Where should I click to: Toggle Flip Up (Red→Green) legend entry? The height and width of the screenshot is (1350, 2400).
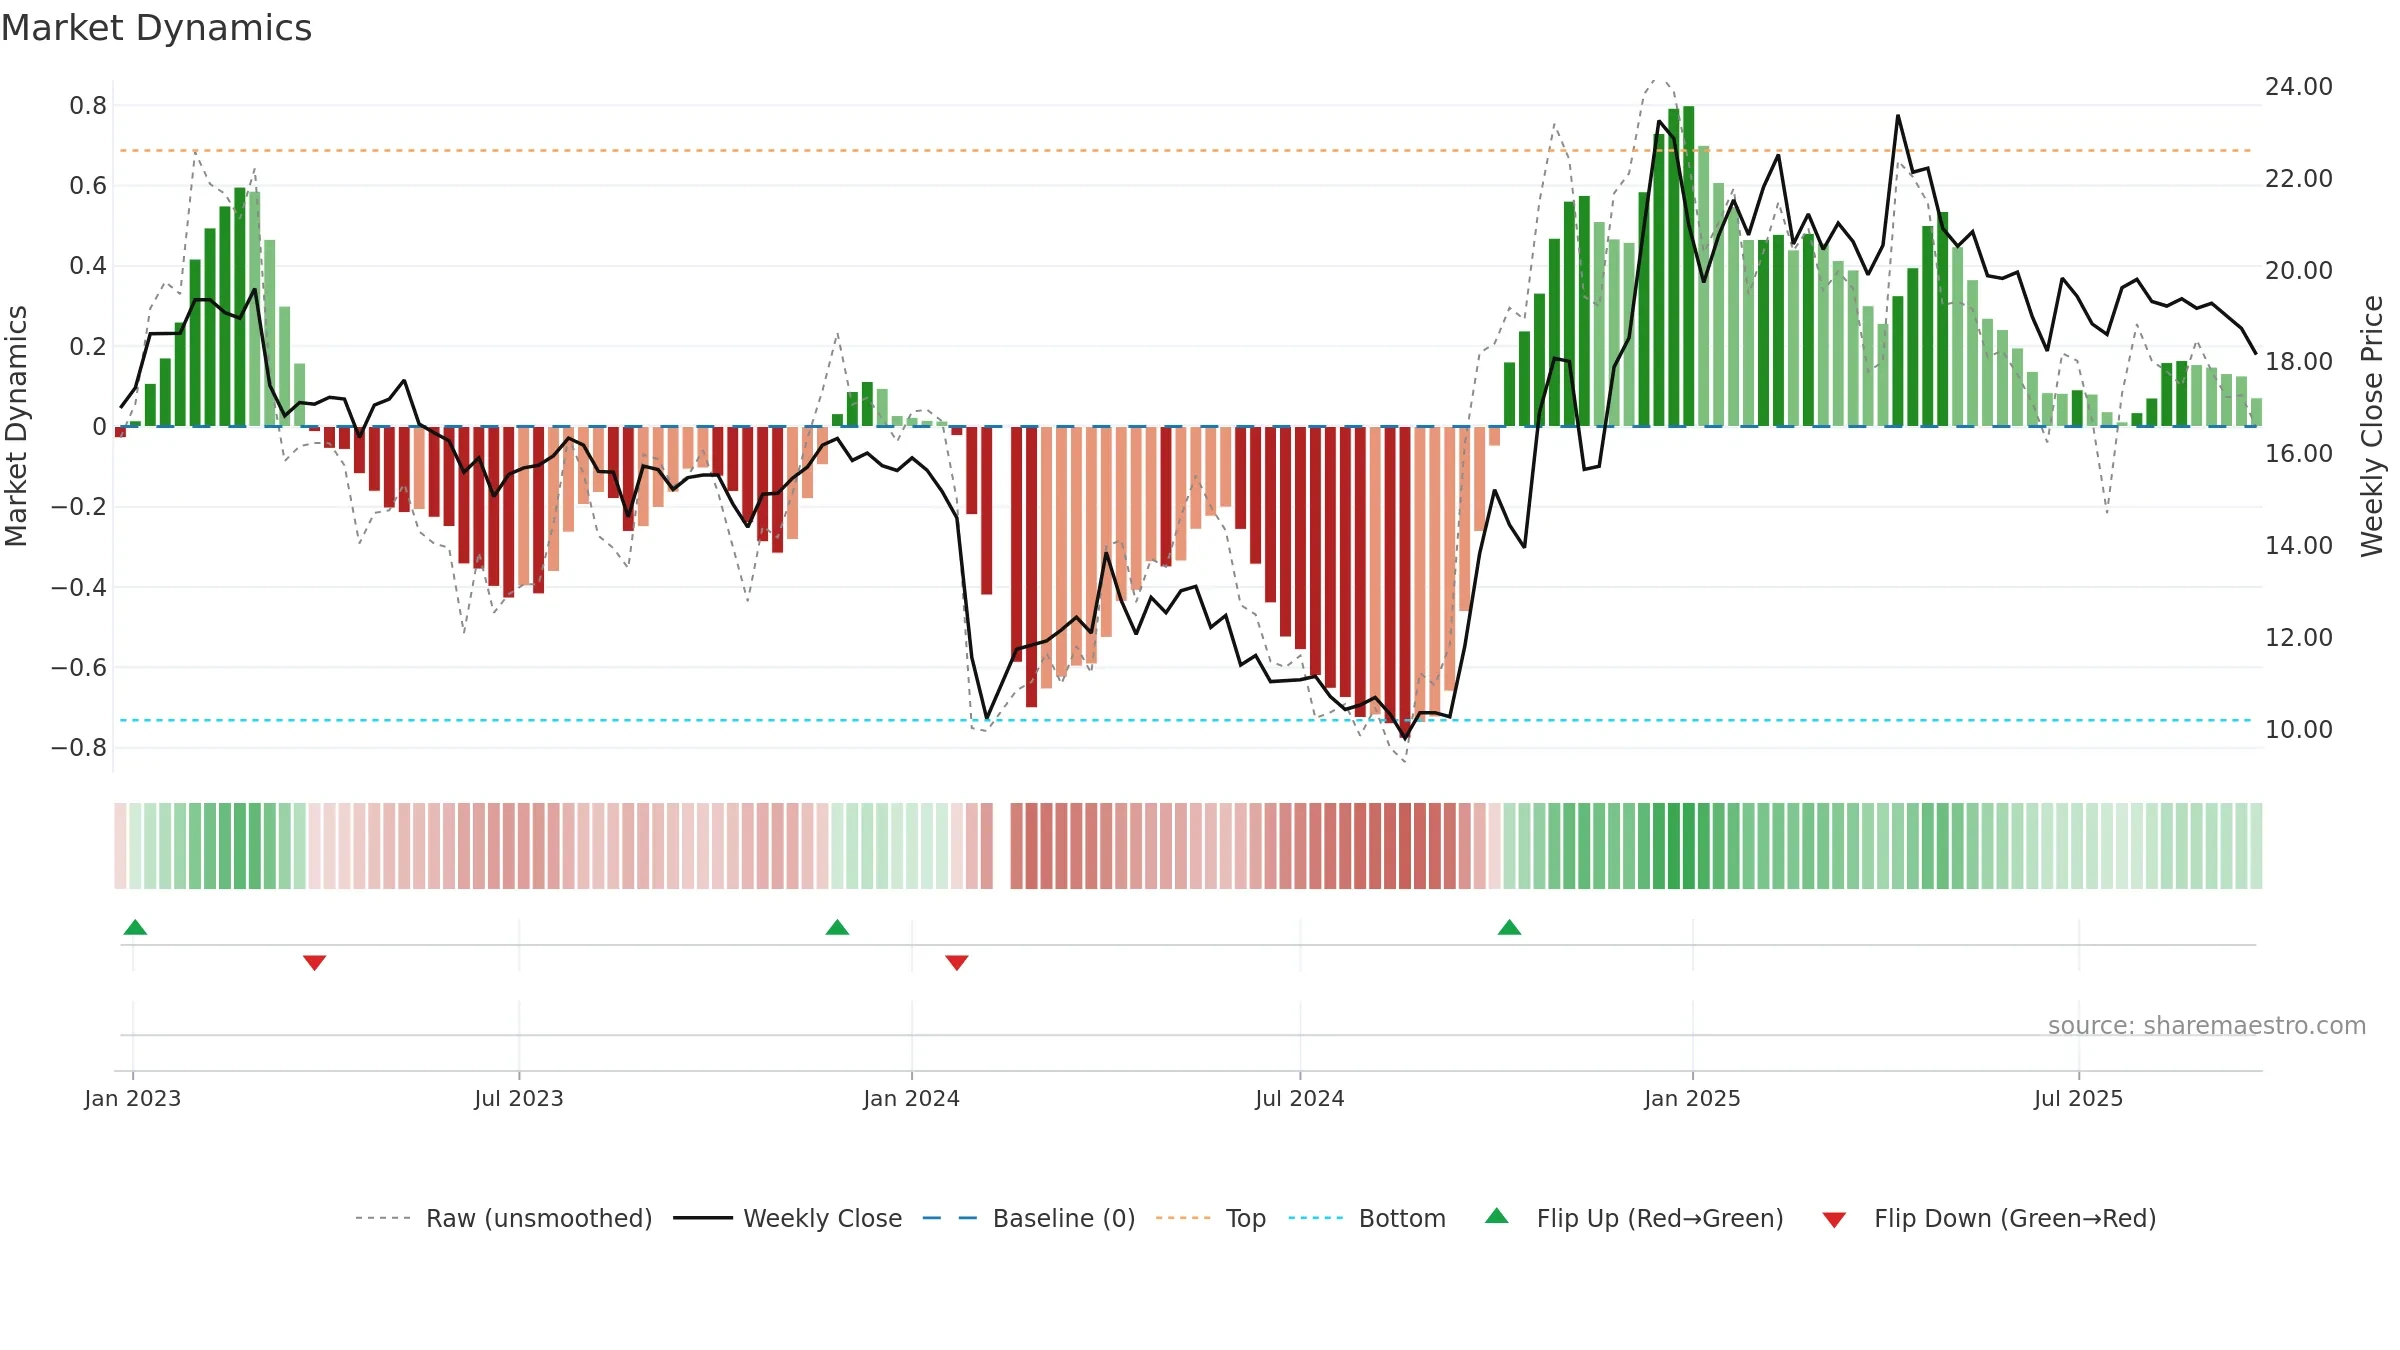pyautogui.click(x=1634, y=1218)
